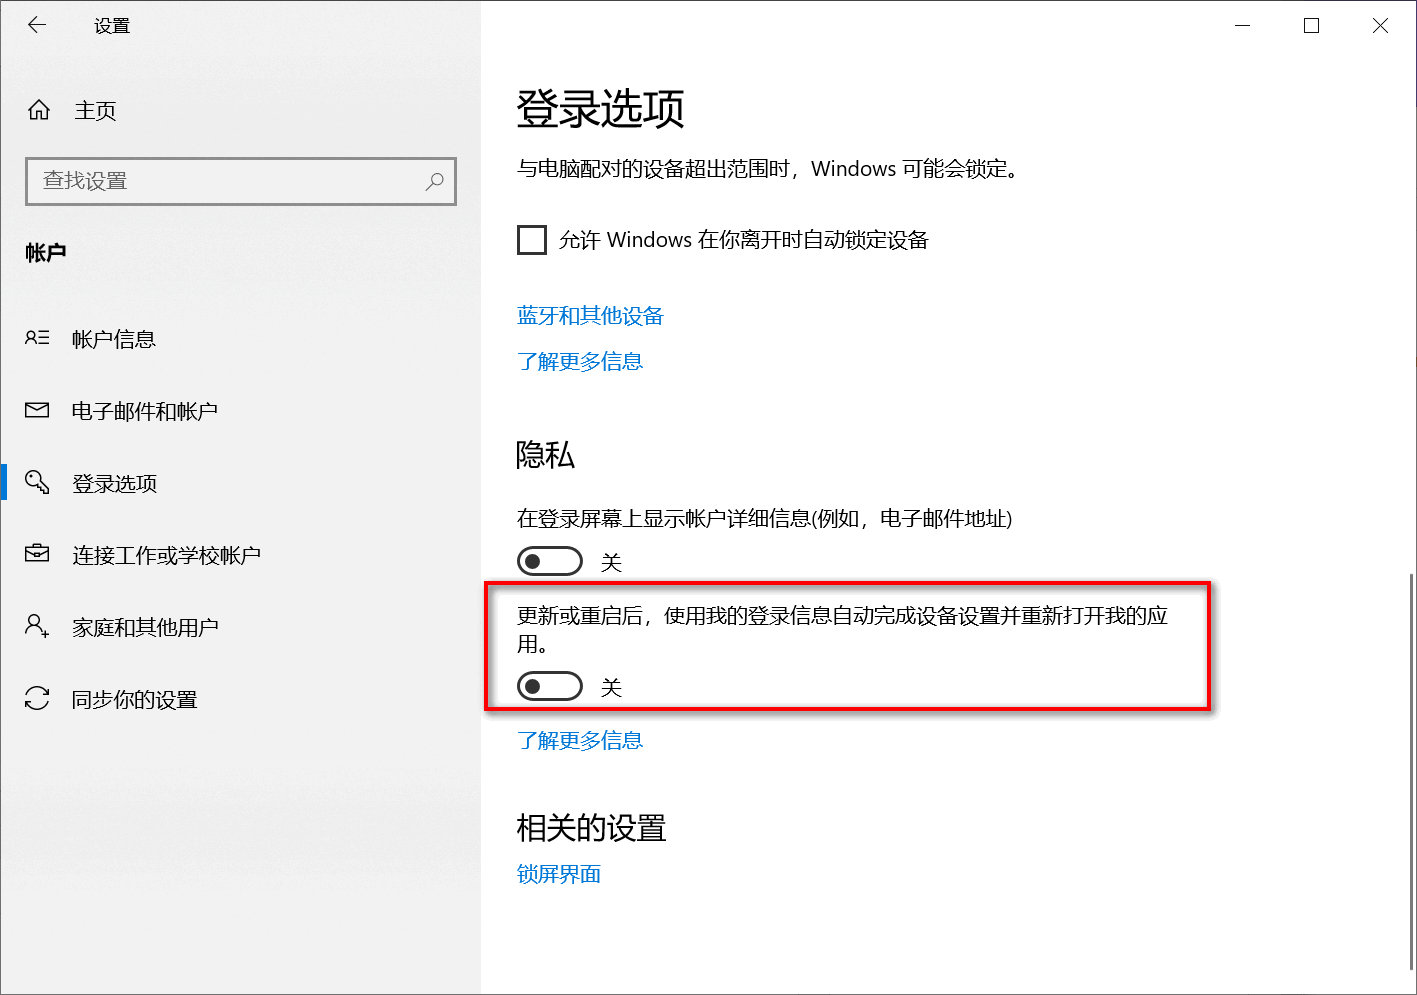
Task: Open 家庭和其他用户 page
Action: (x=145, y=627)
